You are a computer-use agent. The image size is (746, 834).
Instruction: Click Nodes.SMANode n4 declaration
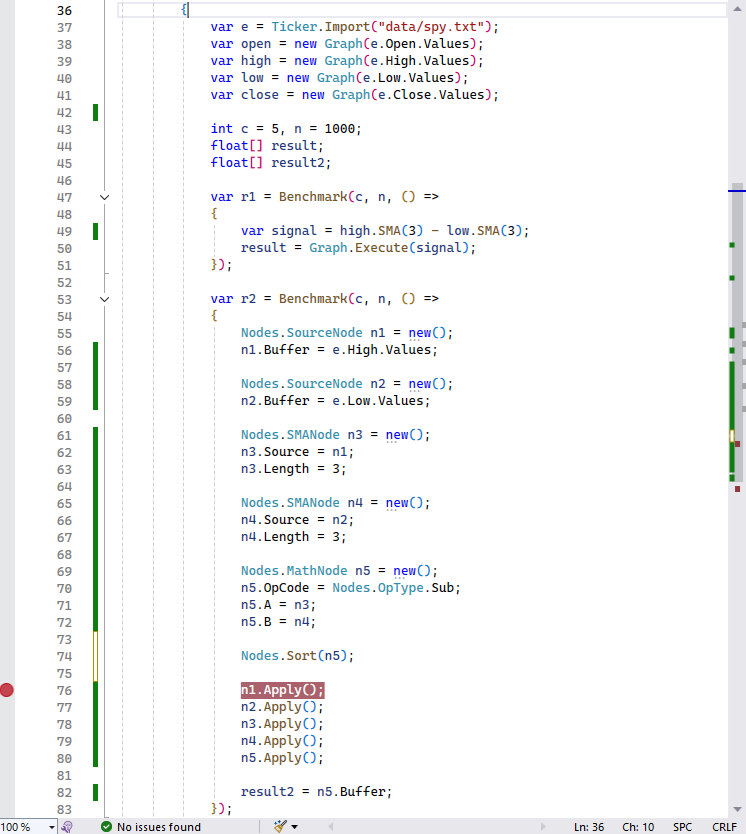(336, 503)
